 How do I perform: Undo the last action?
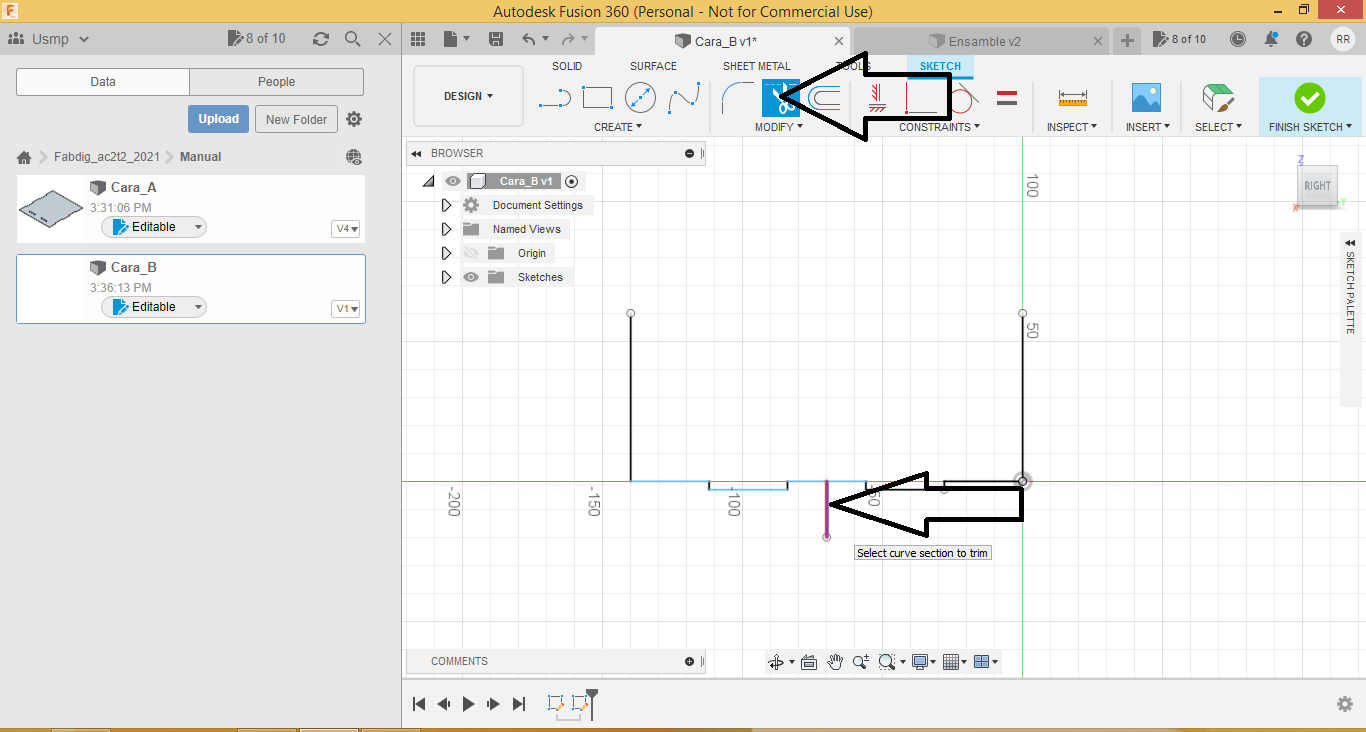[x=529, y=39]
